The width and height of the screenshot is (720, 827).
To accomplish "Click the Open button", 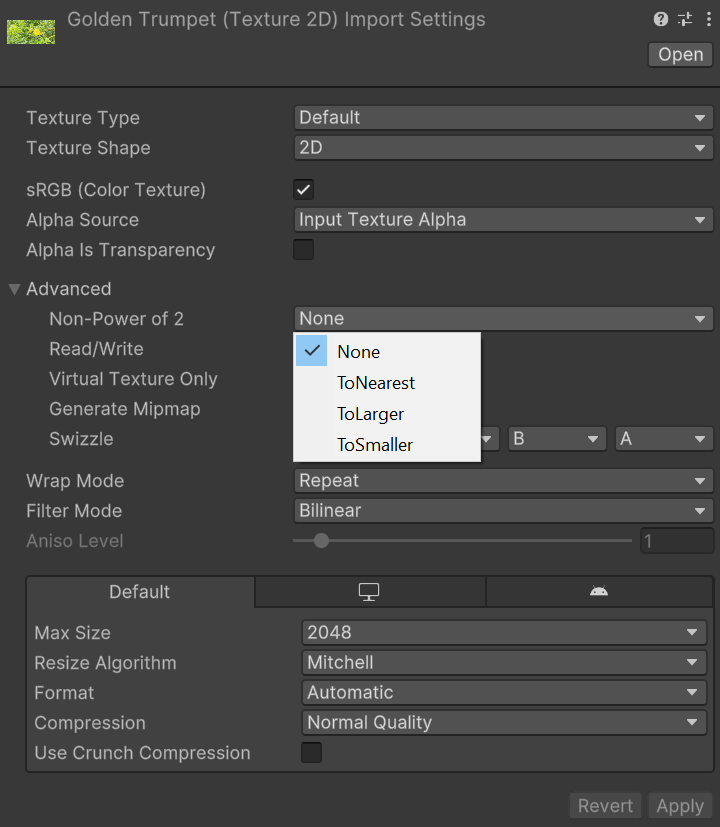I will click(x=680, y=54).
